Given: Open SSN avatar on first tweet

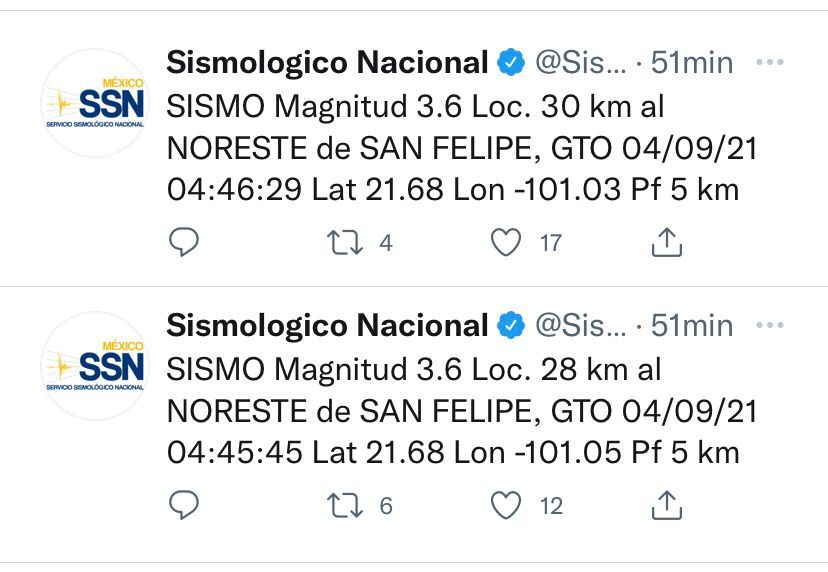Looking at the screenshot, I should pyautogui.click(x=96, y=103).
